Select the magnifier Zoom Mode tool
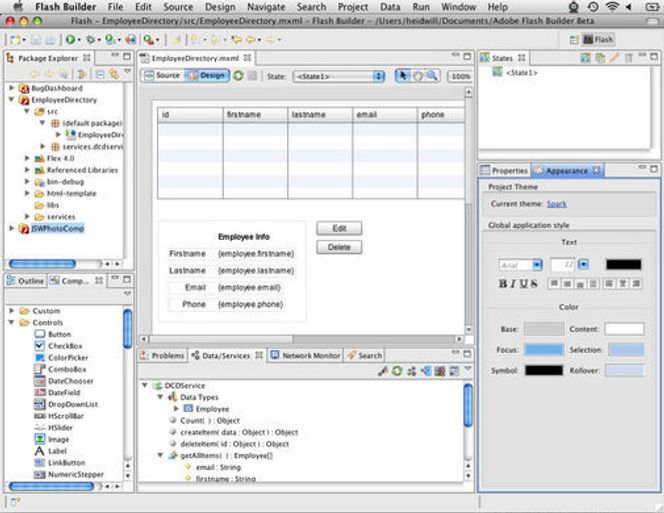The height and width of the screenshot is (513, 664). [432, 76]
